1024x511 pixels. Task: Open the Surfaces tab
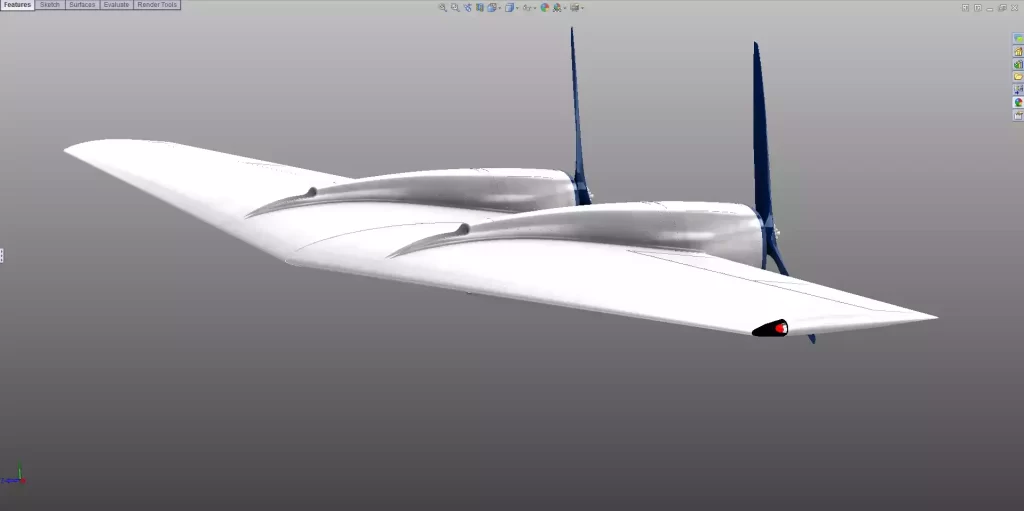(x=82, y=5)
